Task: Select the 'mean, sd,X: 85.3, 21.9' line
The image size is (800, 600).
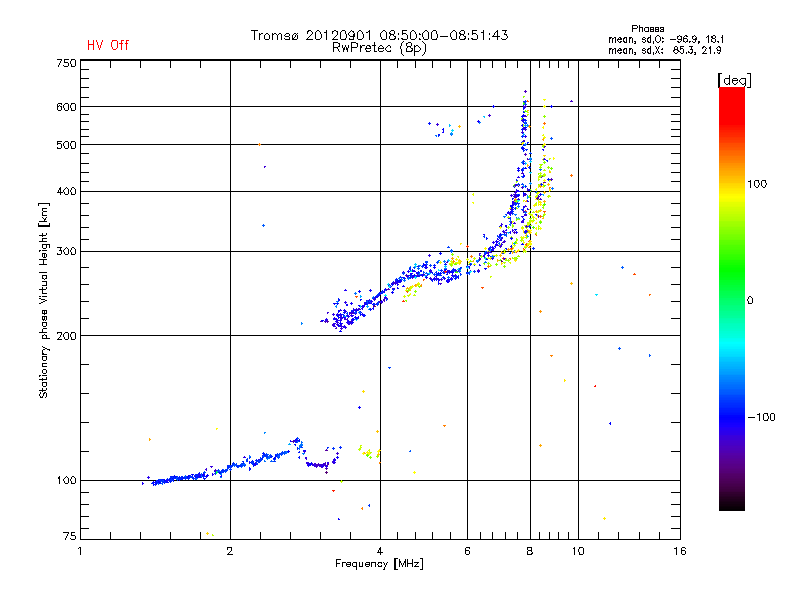Action: coord(664,50)
